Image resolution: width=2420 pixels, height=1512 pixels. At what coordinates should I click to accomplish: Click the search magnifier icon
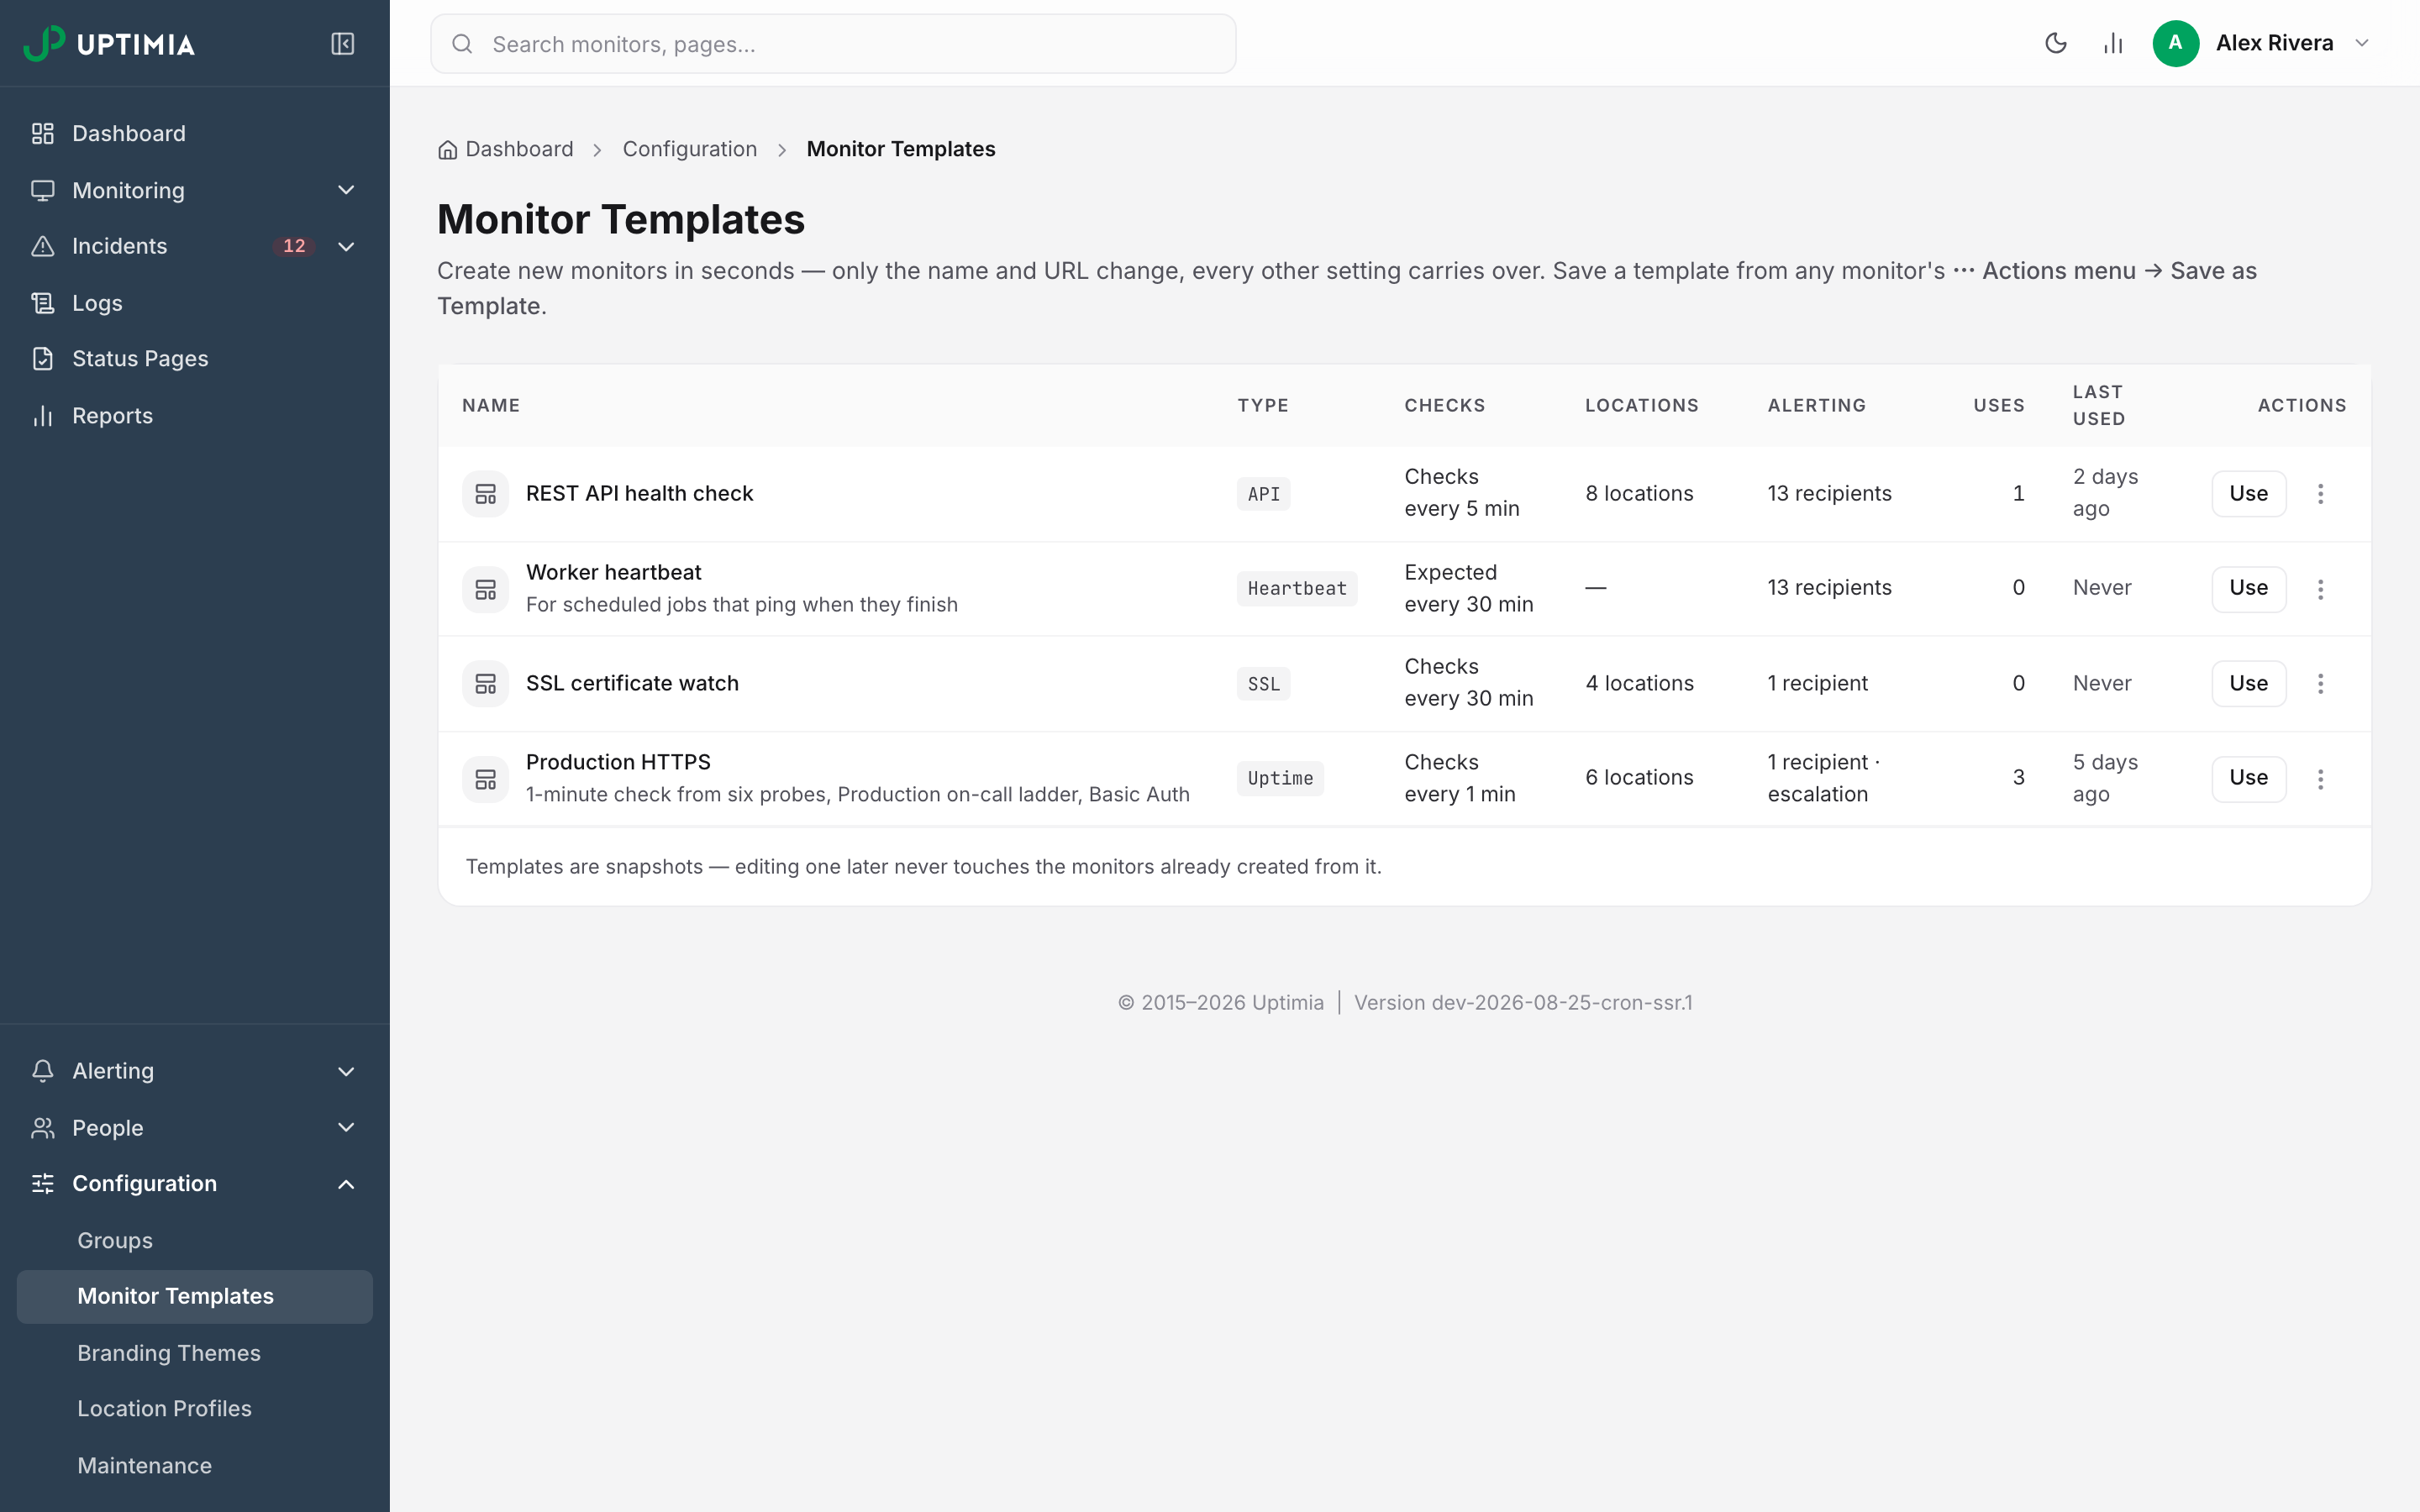[x=462, y=43]
